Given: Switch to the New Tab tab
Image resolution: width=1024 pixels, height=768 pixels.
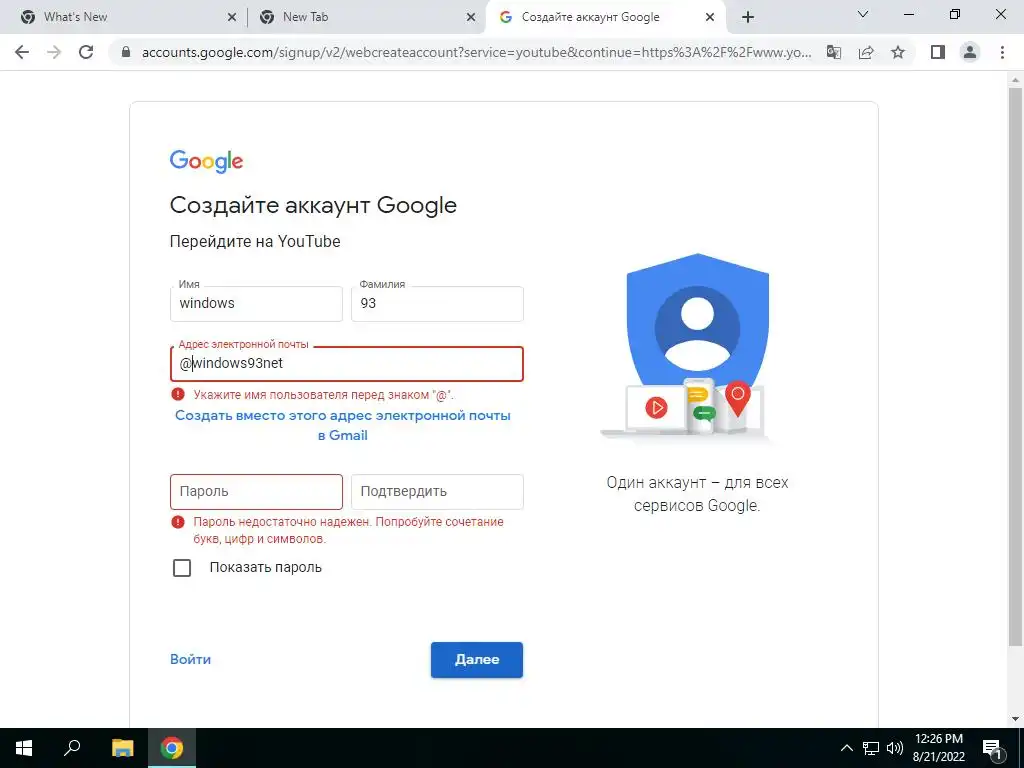Looking at the screenshot, I should [367, 17].
